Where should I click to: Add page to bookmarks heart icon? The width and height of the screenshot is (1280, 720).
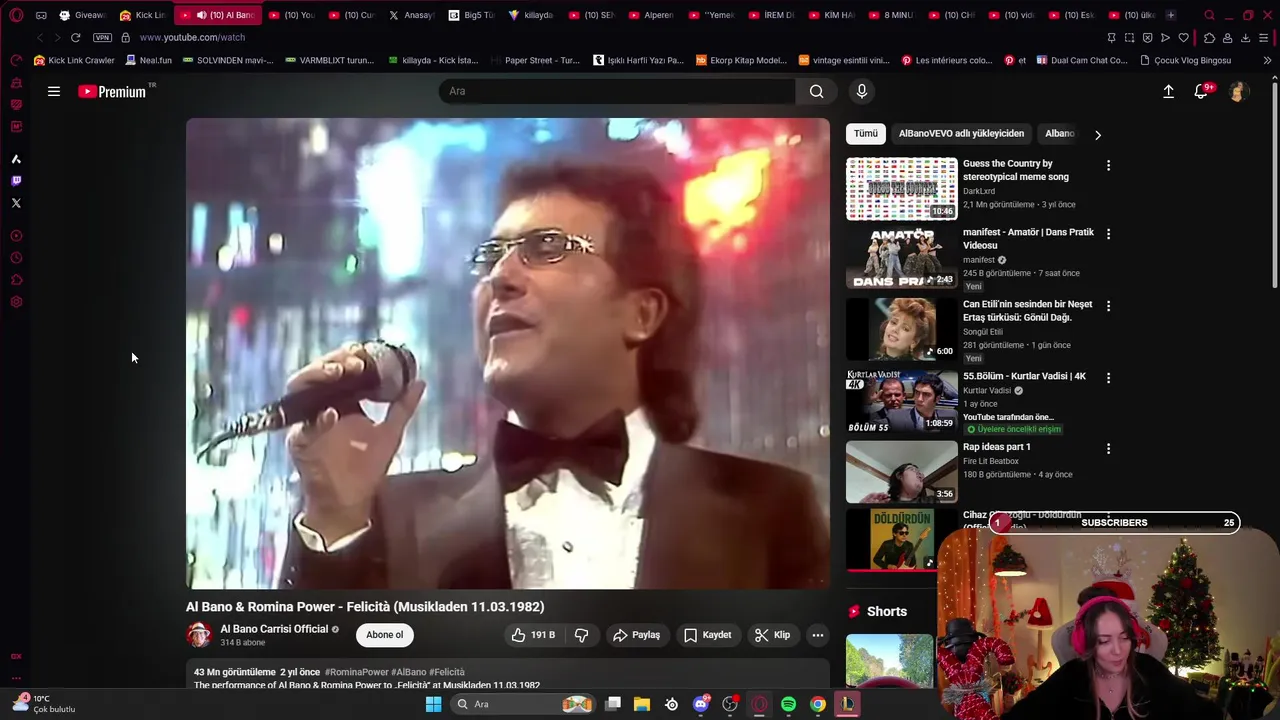pyautogui.click(x=1183, y=37)
